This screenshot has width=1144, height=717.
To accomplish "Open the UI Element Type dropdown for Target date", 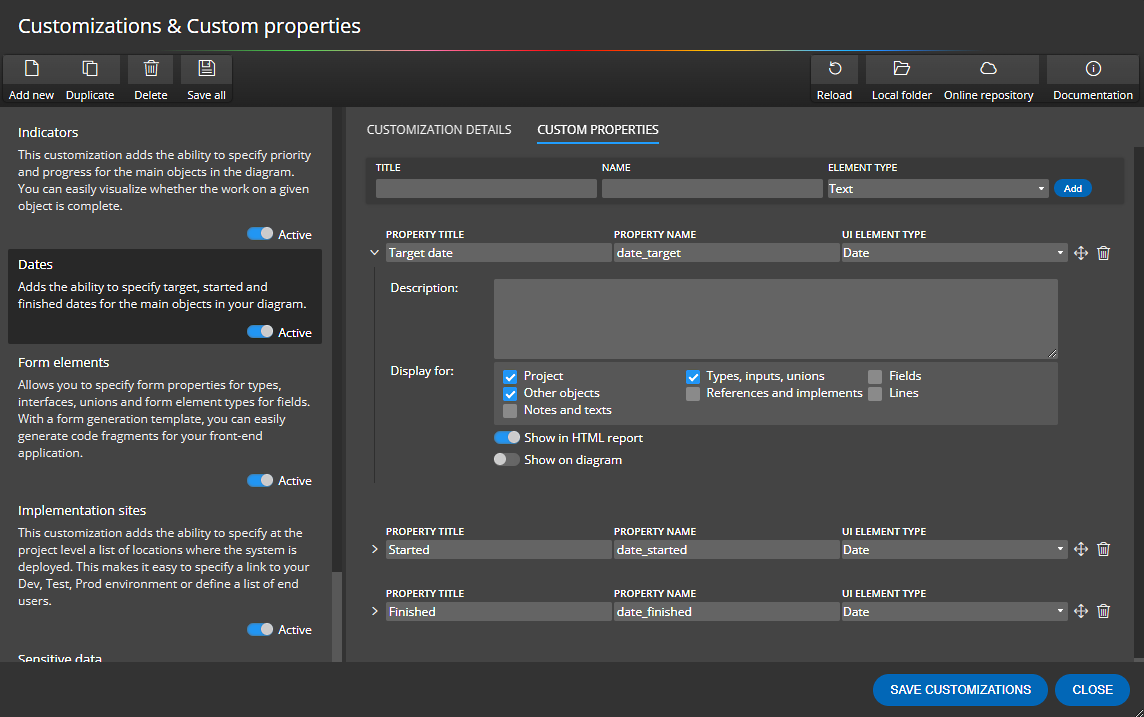I will (x=953, y=252).
